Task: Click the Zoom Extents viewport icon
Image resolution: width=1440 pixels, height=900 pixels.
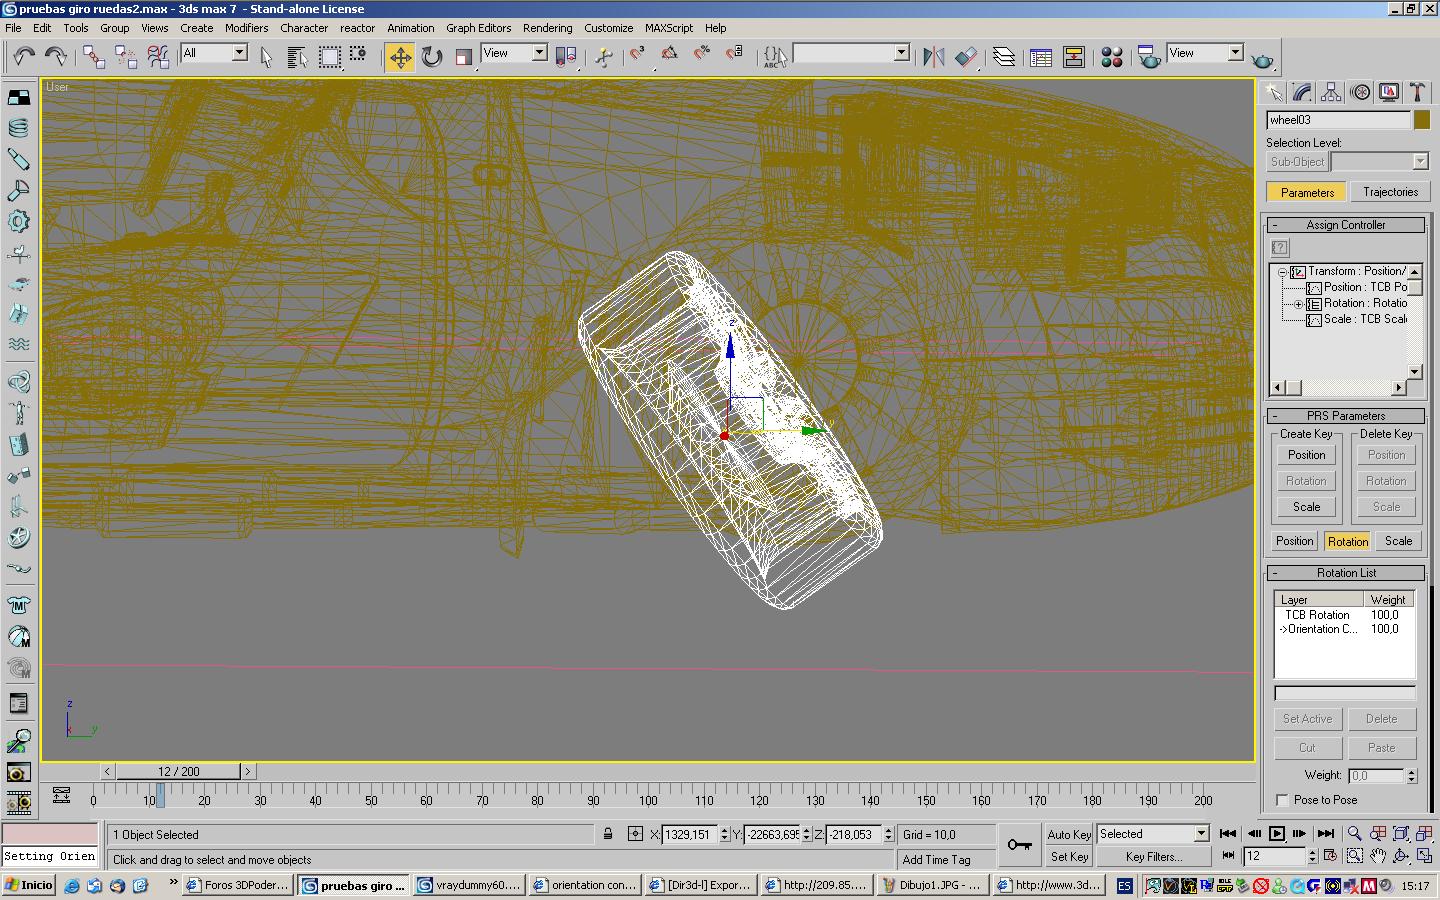Action: click(x=1401, y=833)
